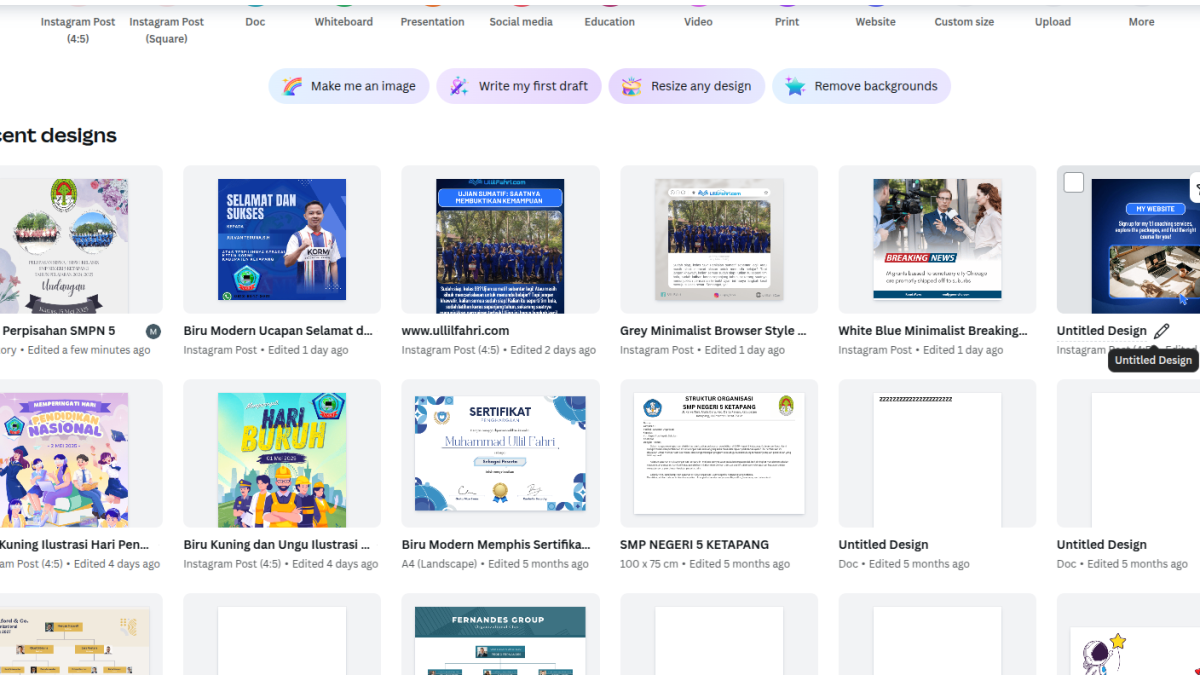Tick the selection checkbox on the Untitled Design card

click(x=1074, y=182)
